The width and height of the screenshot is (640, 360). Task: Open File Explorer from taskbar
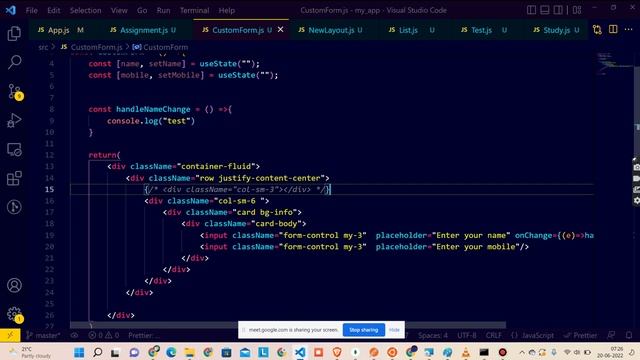pos(189,352)
